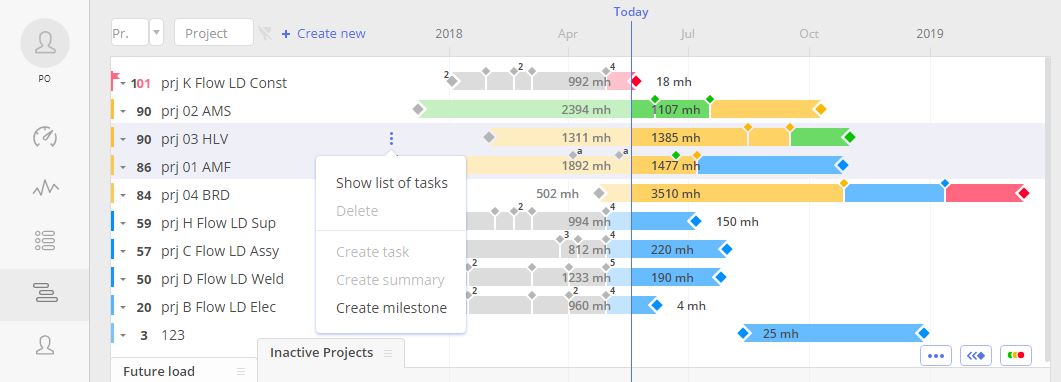This screenshot has width=1061, height=382.
Task: Click three-dot menu on prj 03 HLV row
Action: 391,139
